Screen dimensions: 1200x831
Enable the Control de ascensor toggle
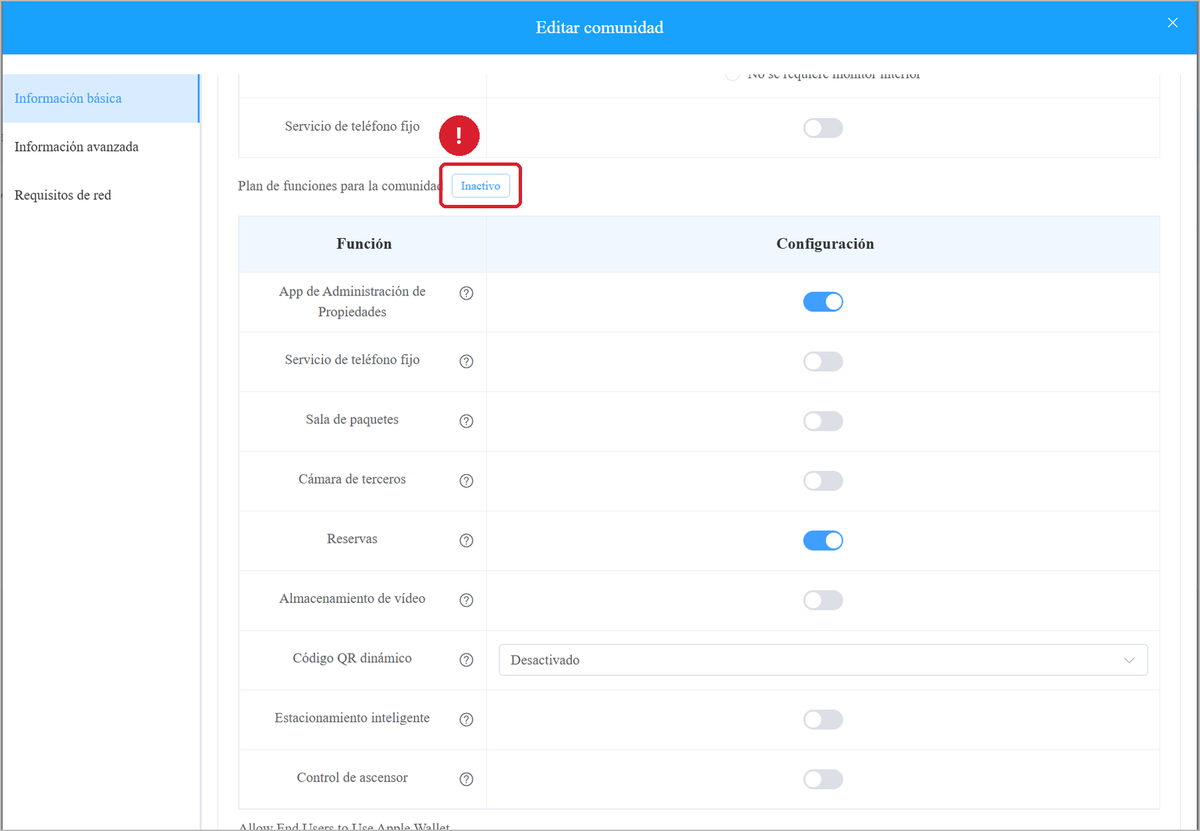tap(823, 779)
